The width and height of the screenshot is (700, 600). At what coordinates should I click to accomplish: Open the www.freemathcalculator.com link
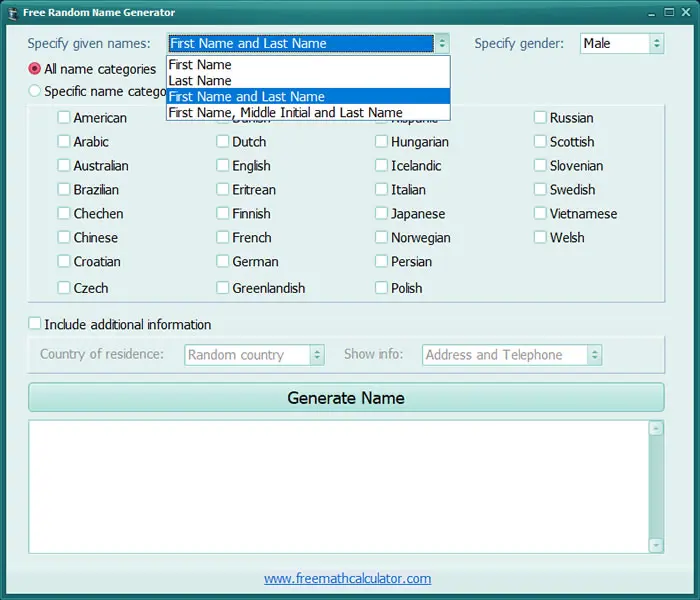[347, 579]
